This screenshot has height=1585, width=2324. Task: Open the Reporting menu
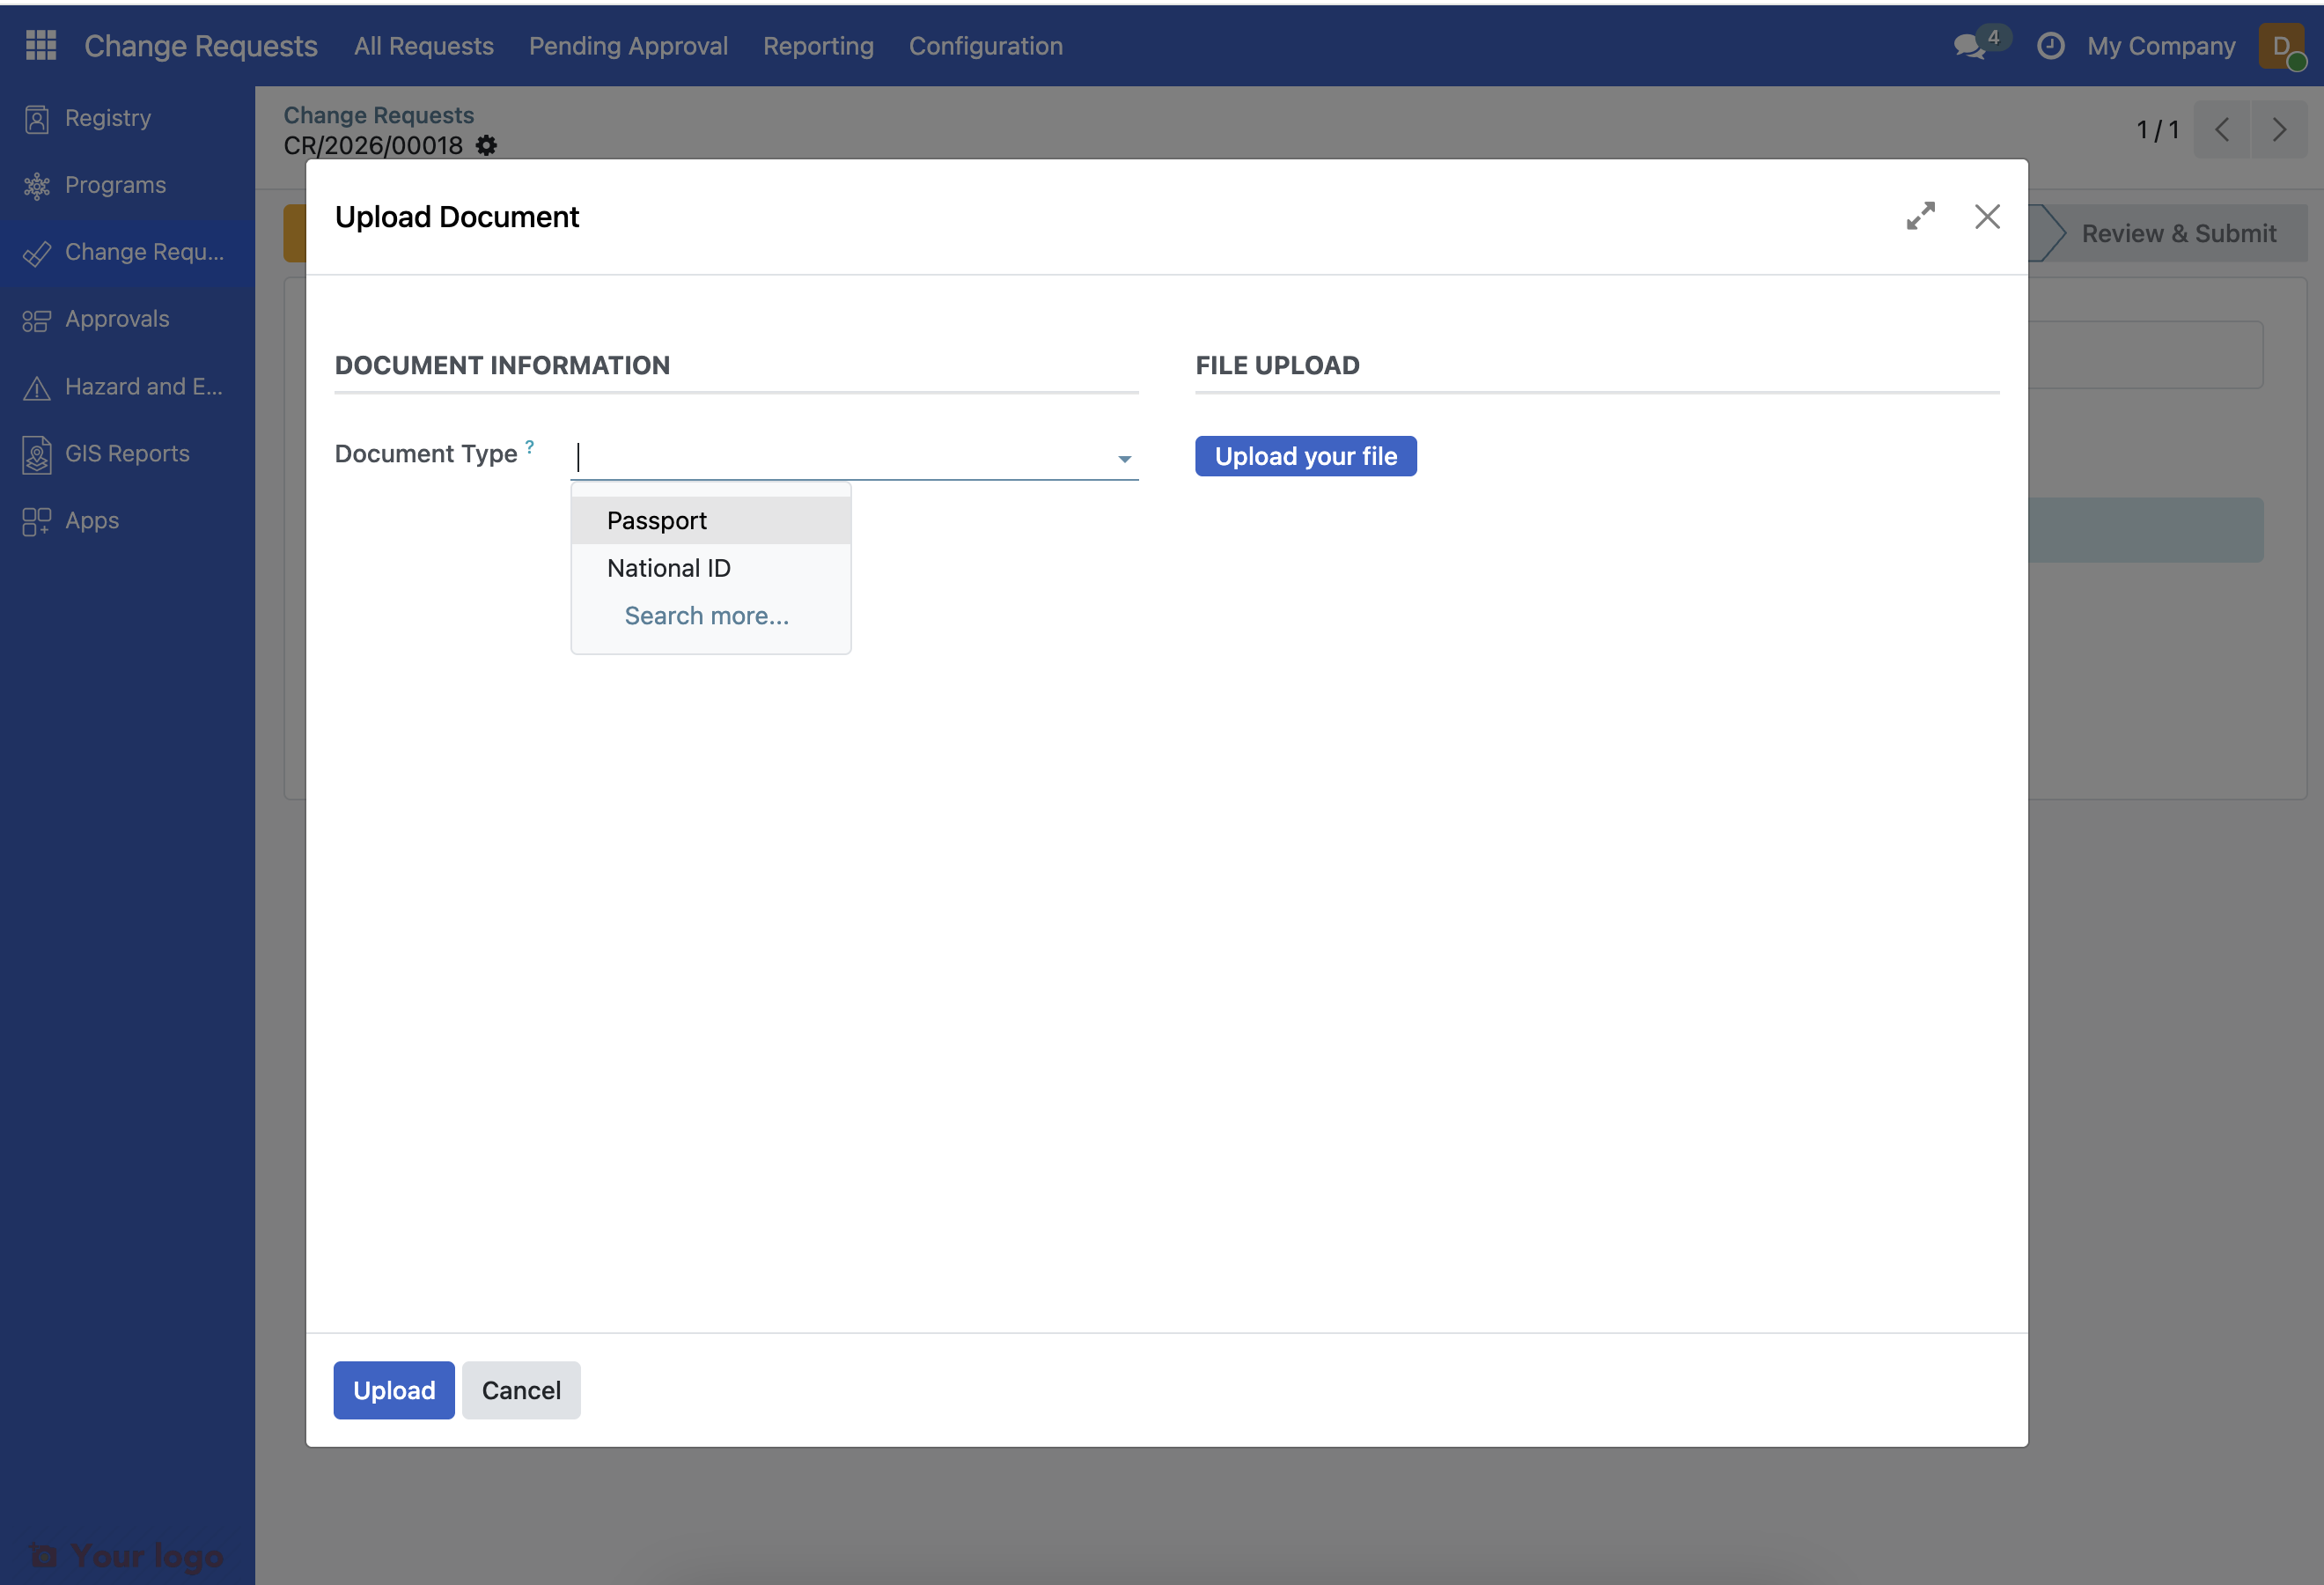(818, 46)
